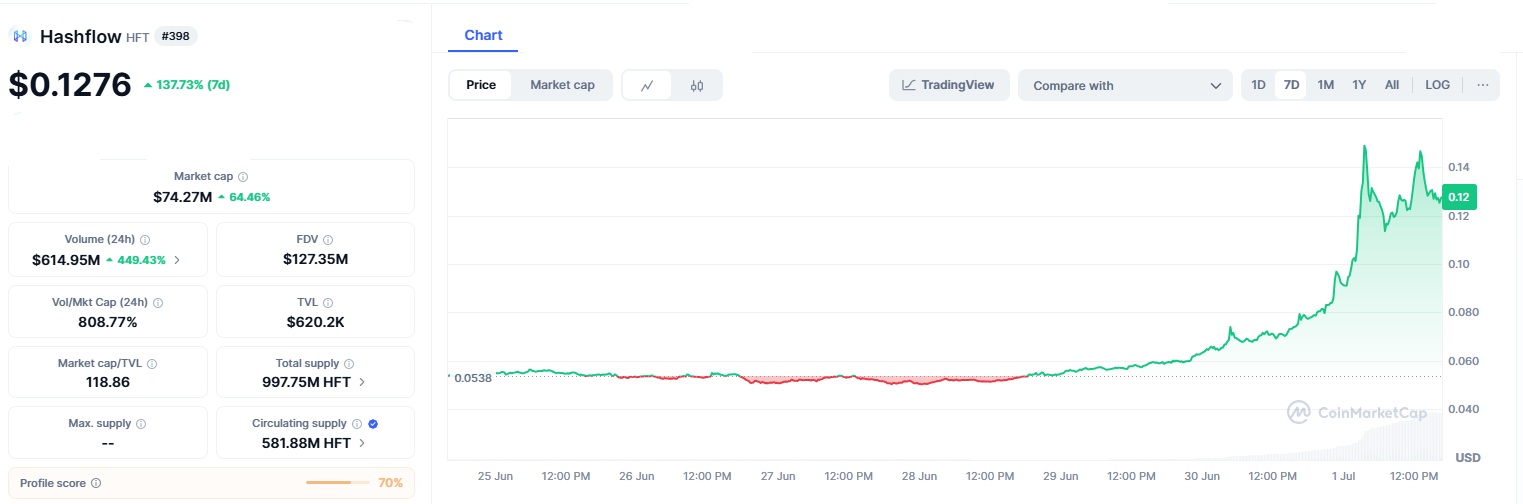The width and height of the screenshot is (1523, 504).
Task: Click the Circulating supply verified badge
Action: (x=373, y=424)
